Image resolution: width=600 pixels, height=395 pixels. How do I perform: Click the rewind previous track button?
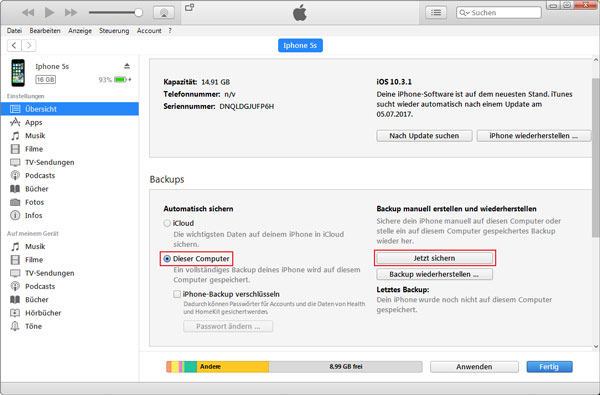pos(28,13)
